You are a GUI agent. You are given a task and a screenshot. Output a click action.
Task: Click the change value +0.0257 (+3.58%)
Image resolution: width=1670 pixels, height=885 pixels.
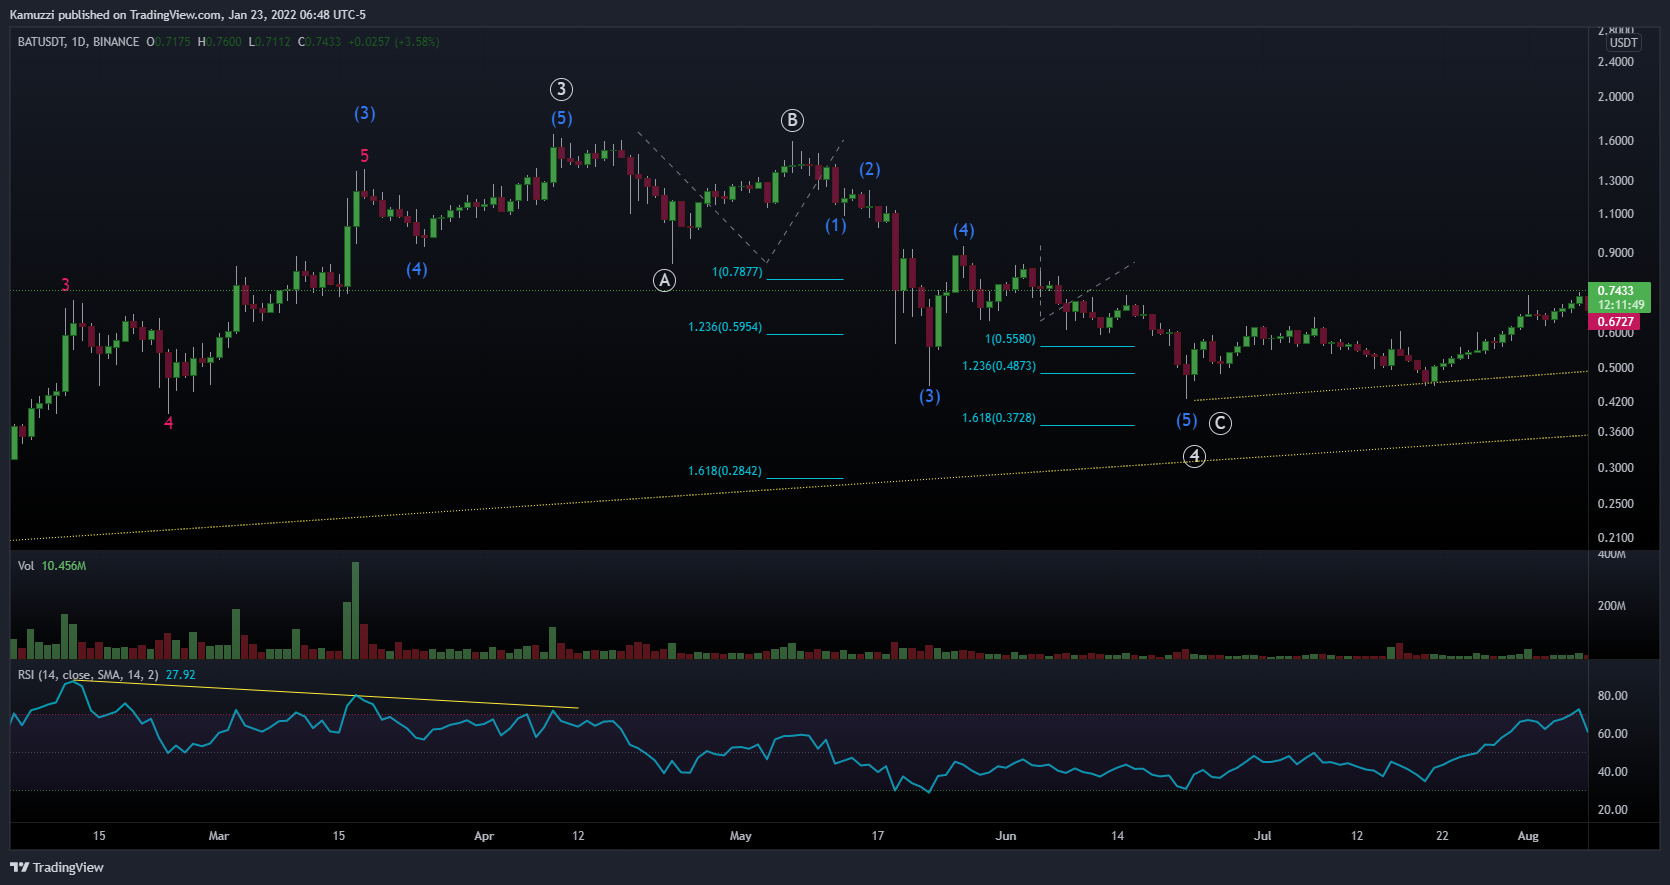pos(394,42)
